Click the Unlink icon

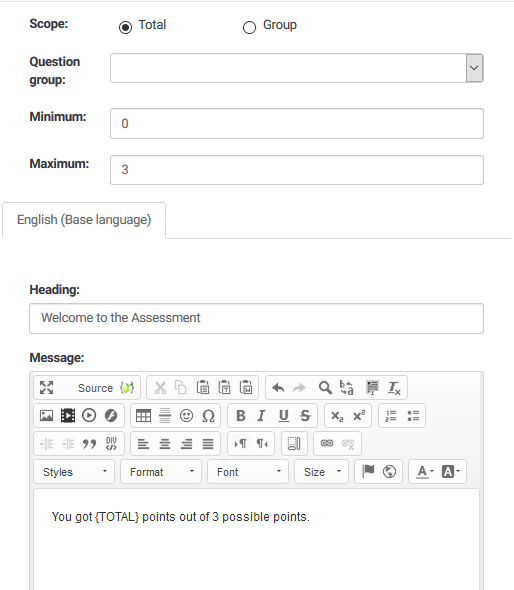(x=348, y=444)
